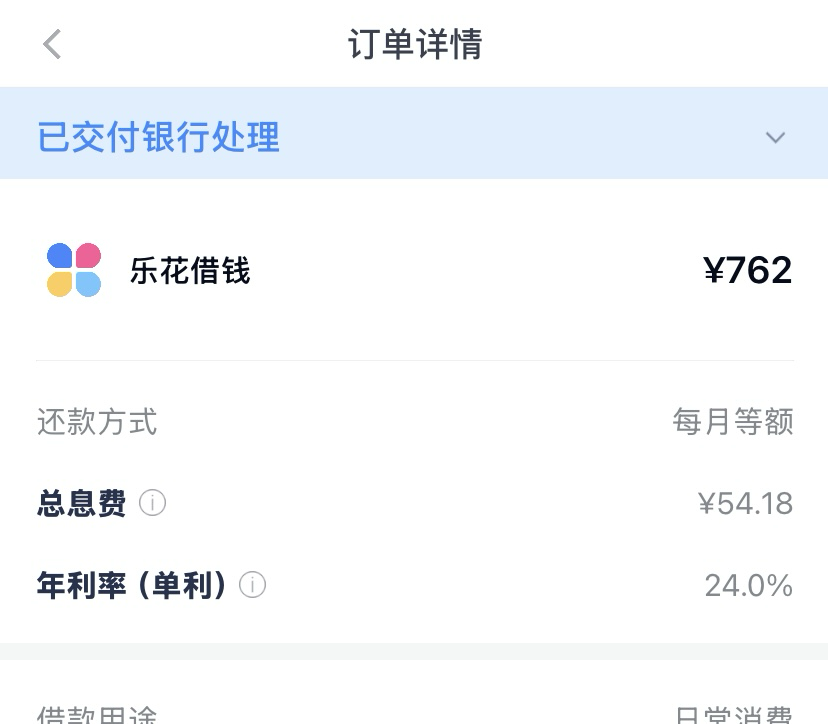The width and height of the screenshot is (828, 724).
Task: Tap the ¥54.18 total interest value
Action: [x=745, y=504]
